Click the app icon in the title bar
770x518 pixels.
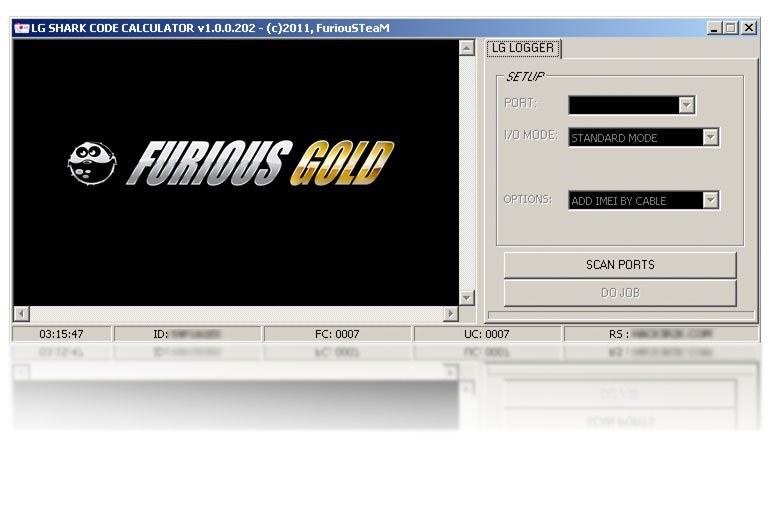21,28
